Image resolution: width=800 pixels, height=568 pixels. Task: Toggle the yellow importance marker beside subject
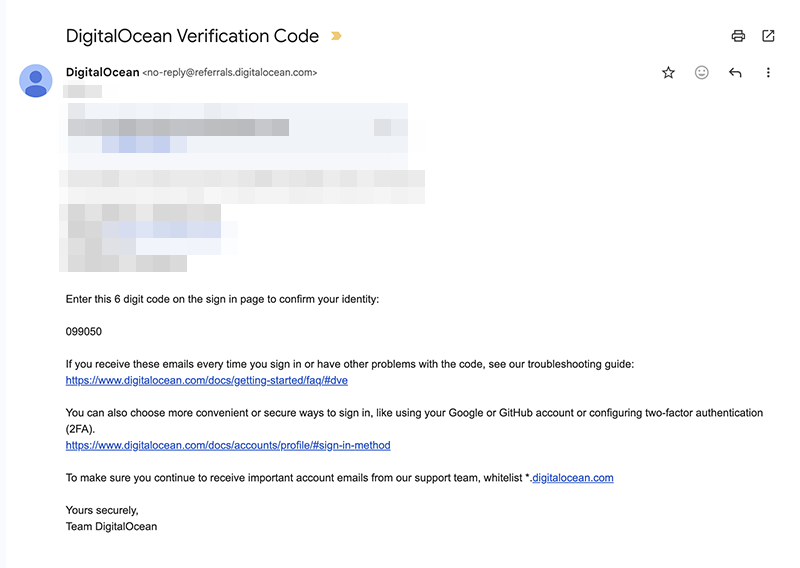[336, 37]
